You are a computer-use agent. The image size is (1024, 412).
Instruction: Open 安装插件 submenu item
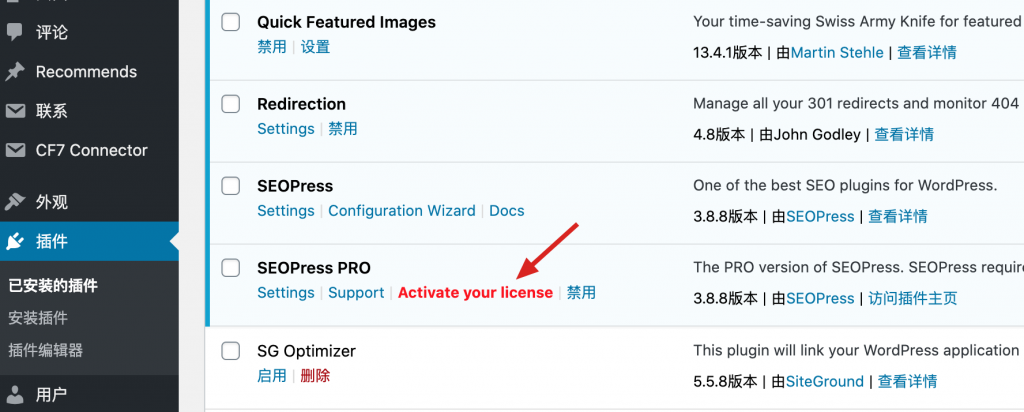point(38,318)
